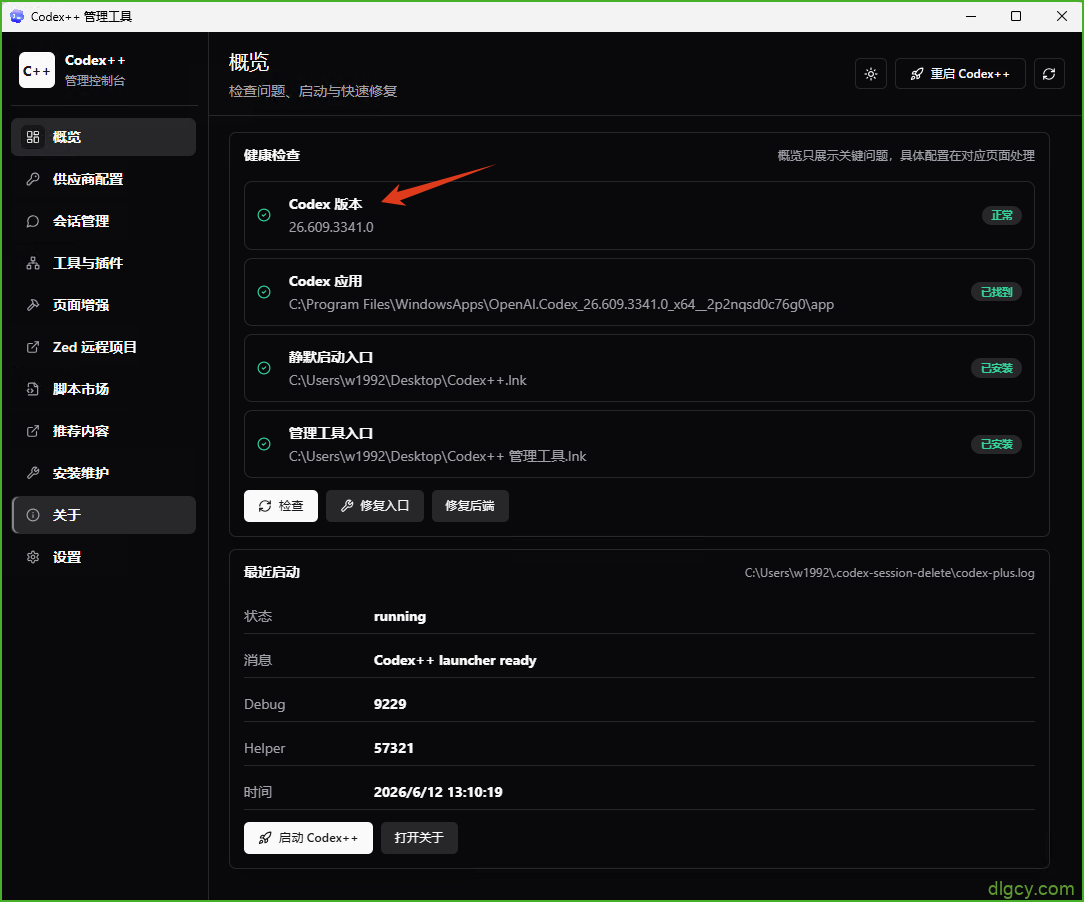Viewport: 1084px width, 902px height.
Task: Click the Helper port value 57321
Action: 393,748
